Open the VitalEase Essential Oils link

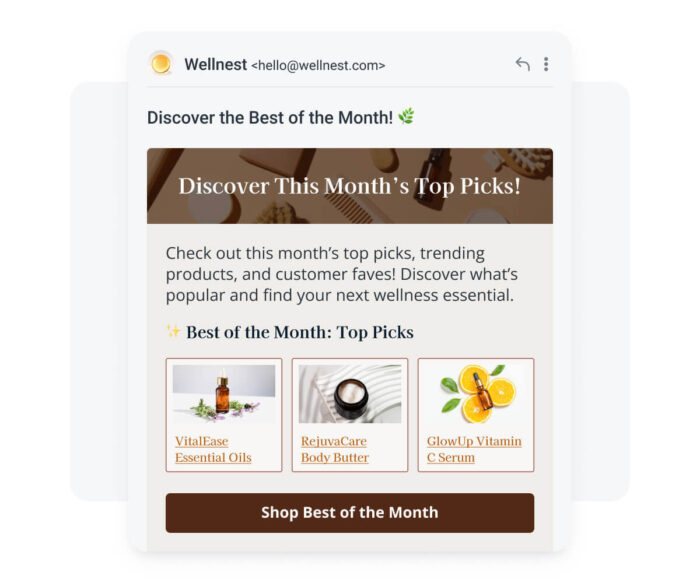213,449
